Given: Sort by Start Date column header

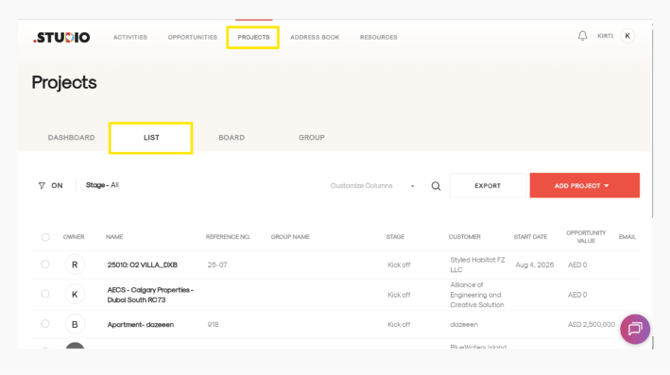Looking at the screenshot, I should [x=530, y=237].
